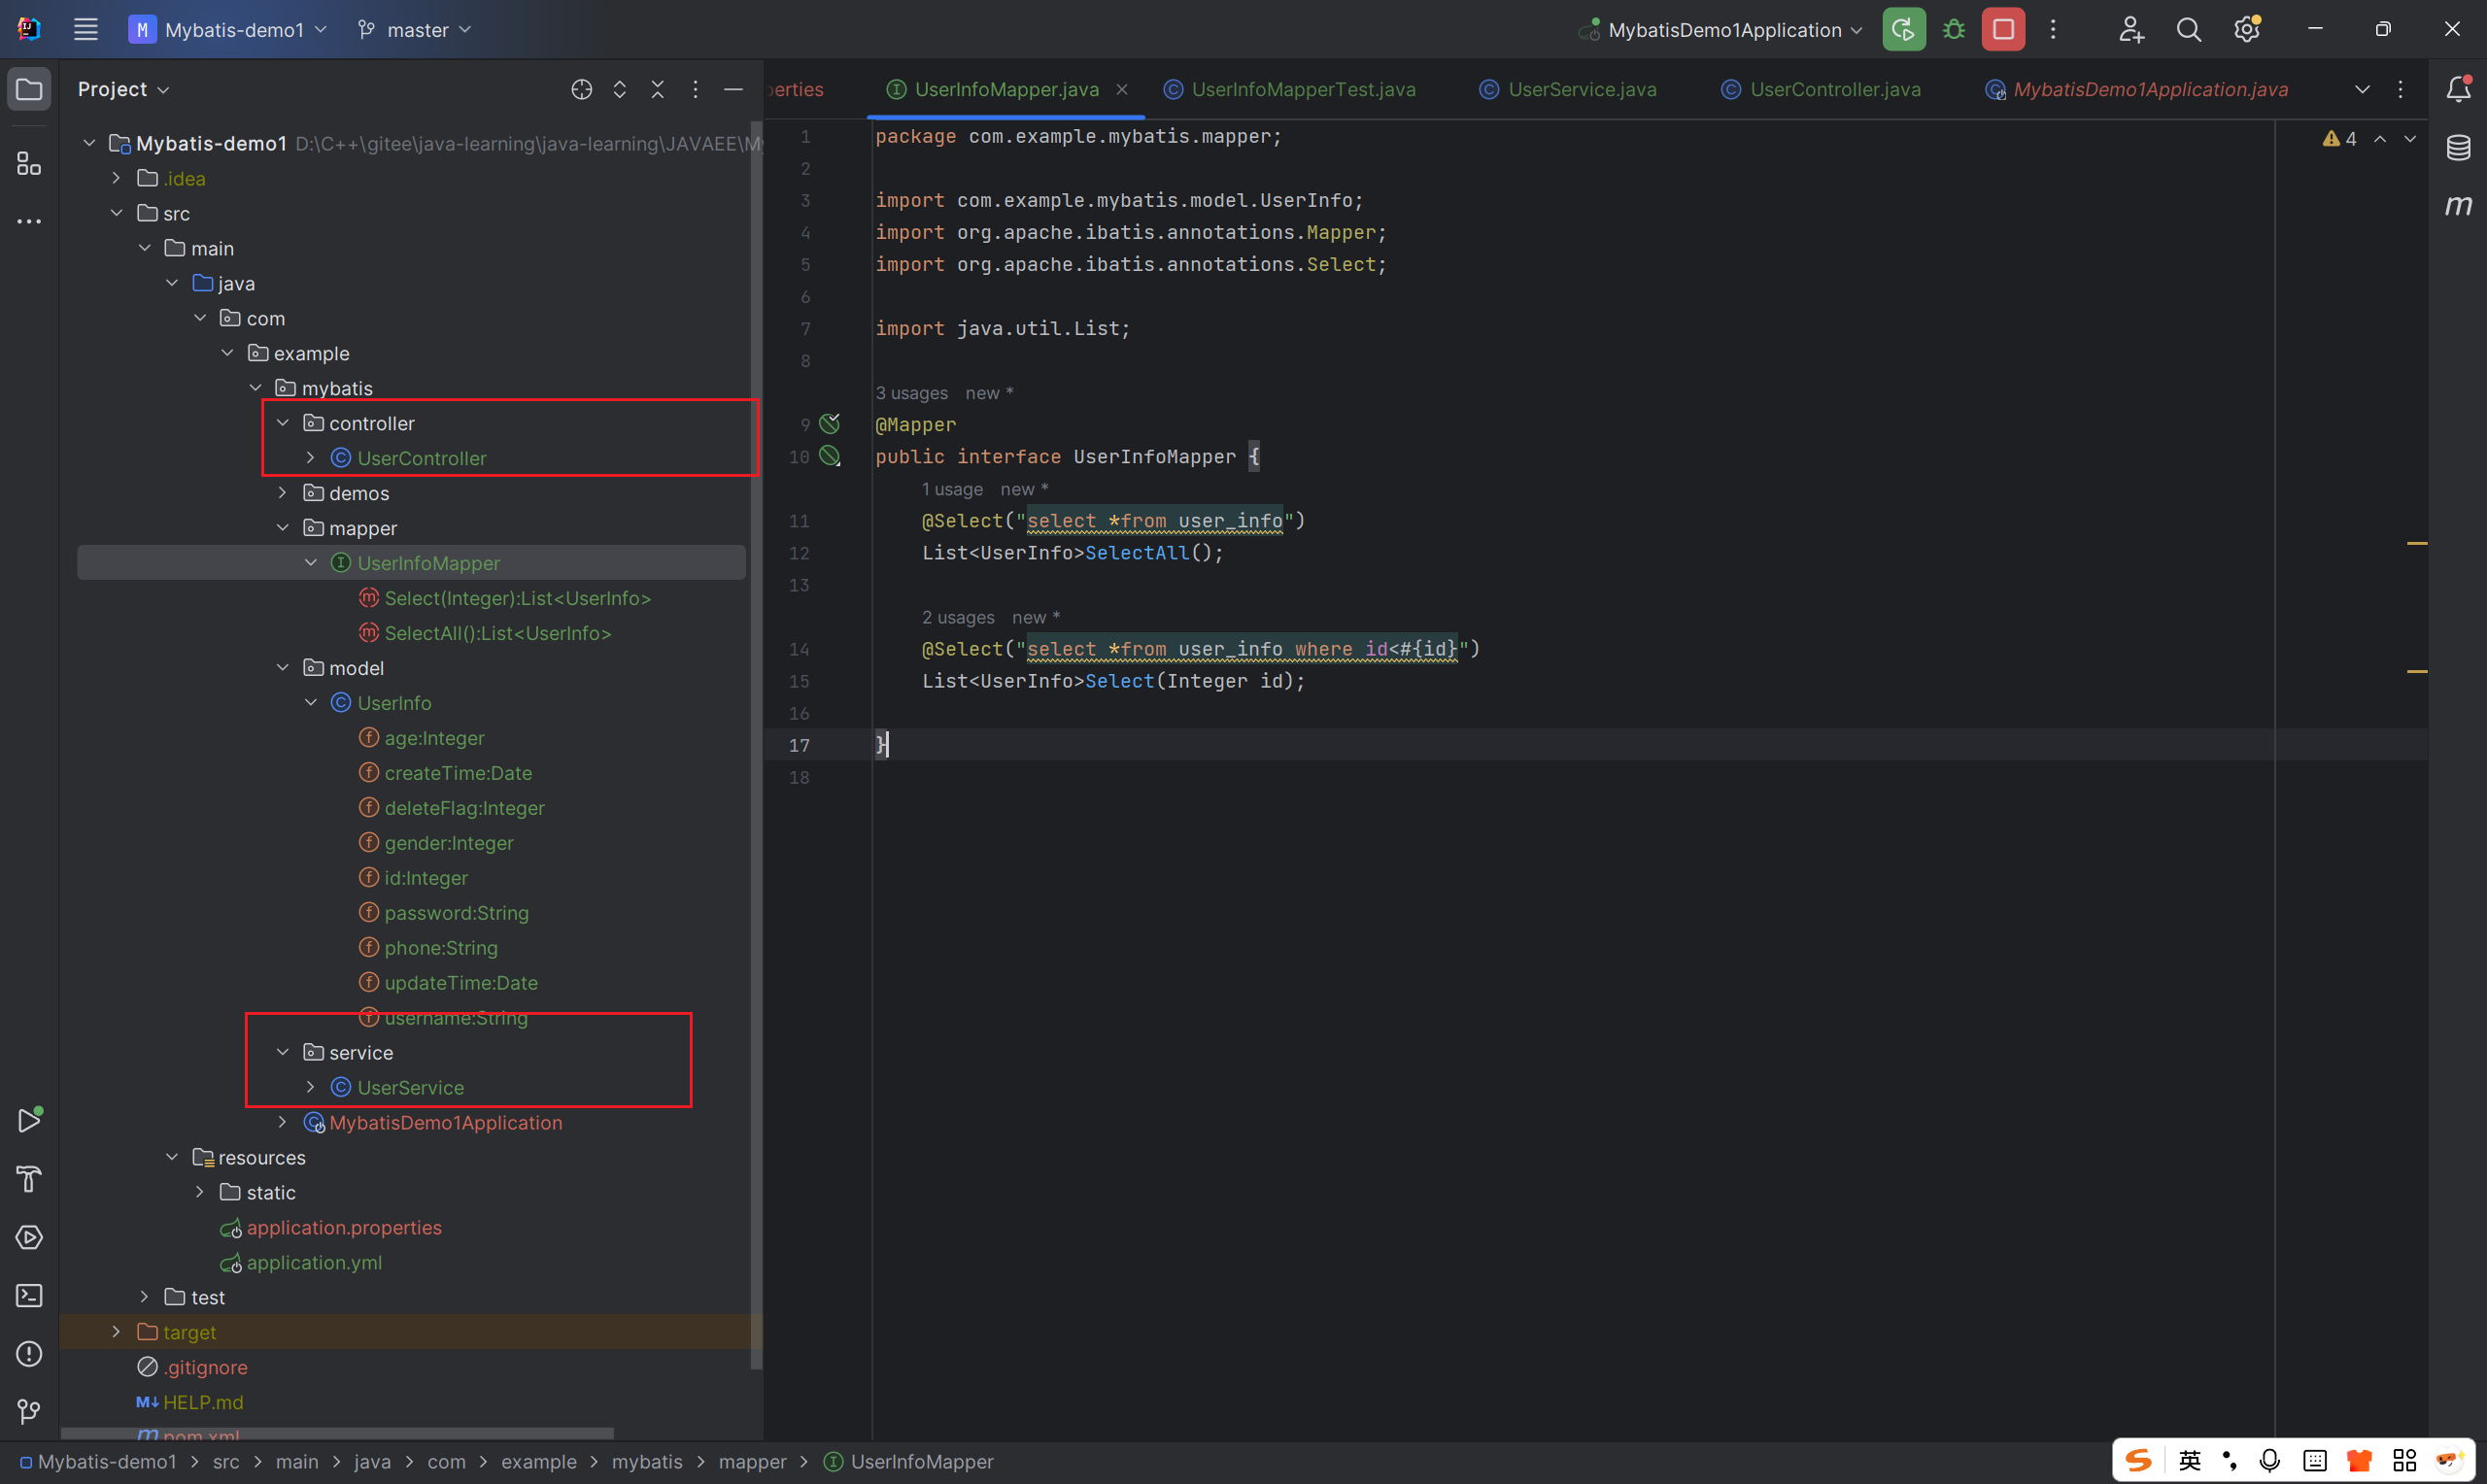Open Project tool window icon in sidebar
This screenshot has width=2487, height=1484.
29,90
